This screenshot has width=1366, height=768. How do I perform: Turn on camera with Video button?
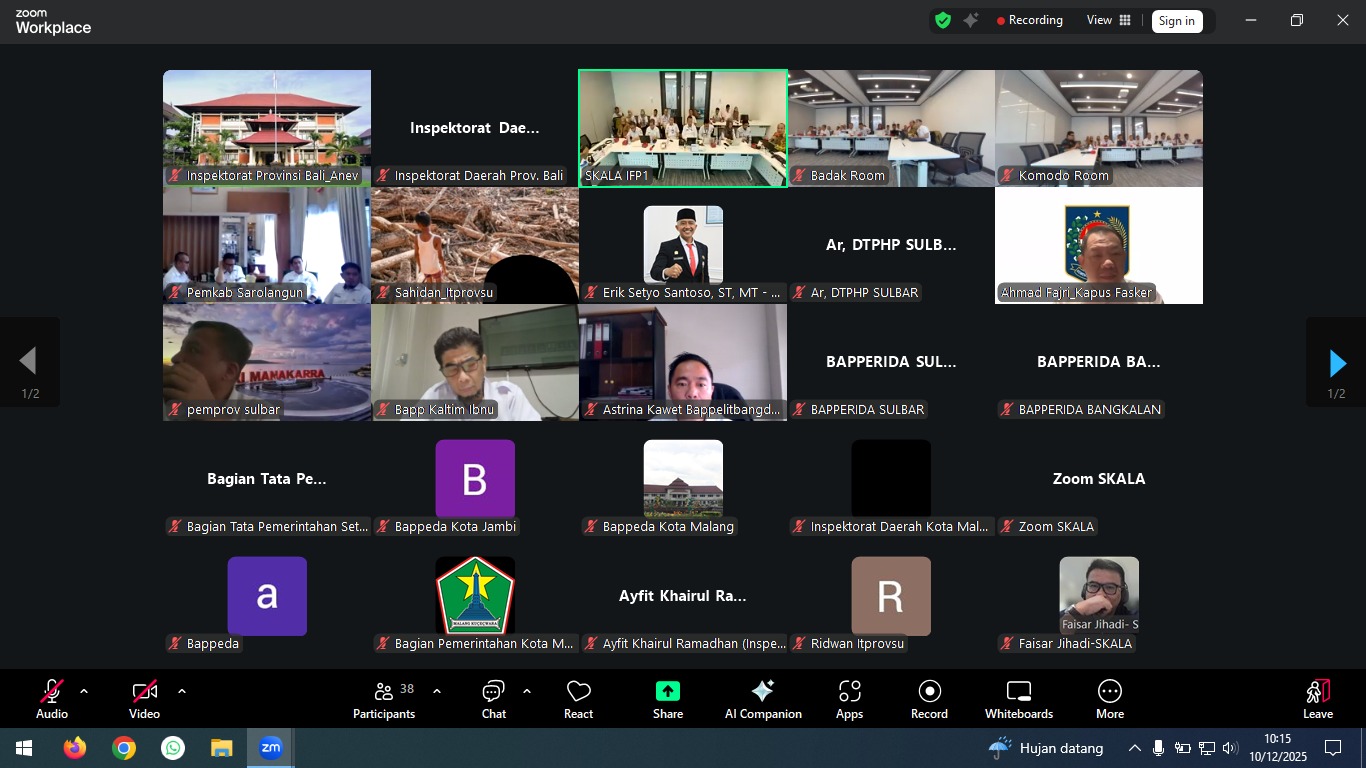(144, 699)
